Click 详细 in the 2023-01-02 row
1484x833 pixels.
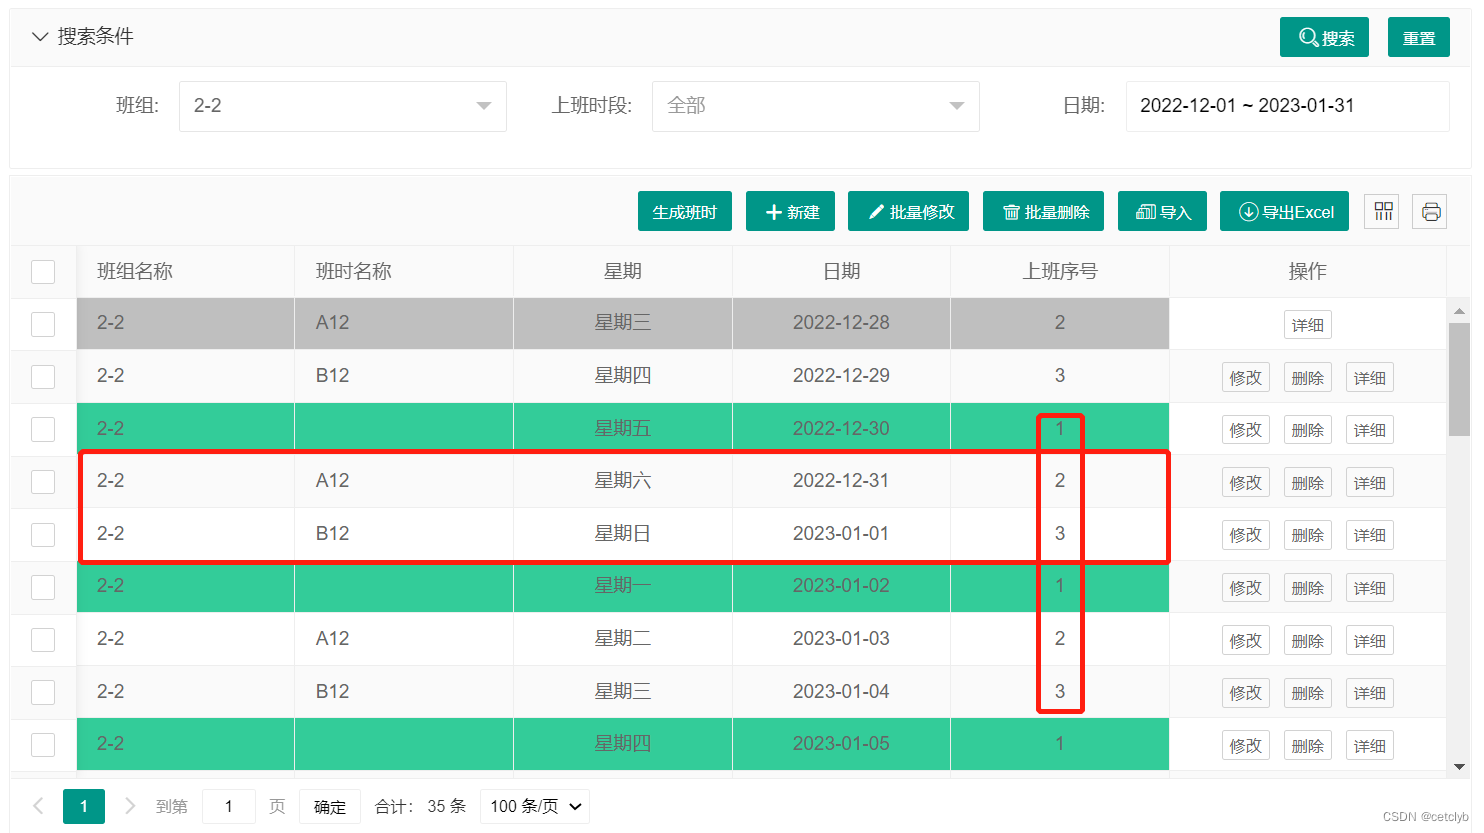pyautogui.click(x=1369, y=588)
